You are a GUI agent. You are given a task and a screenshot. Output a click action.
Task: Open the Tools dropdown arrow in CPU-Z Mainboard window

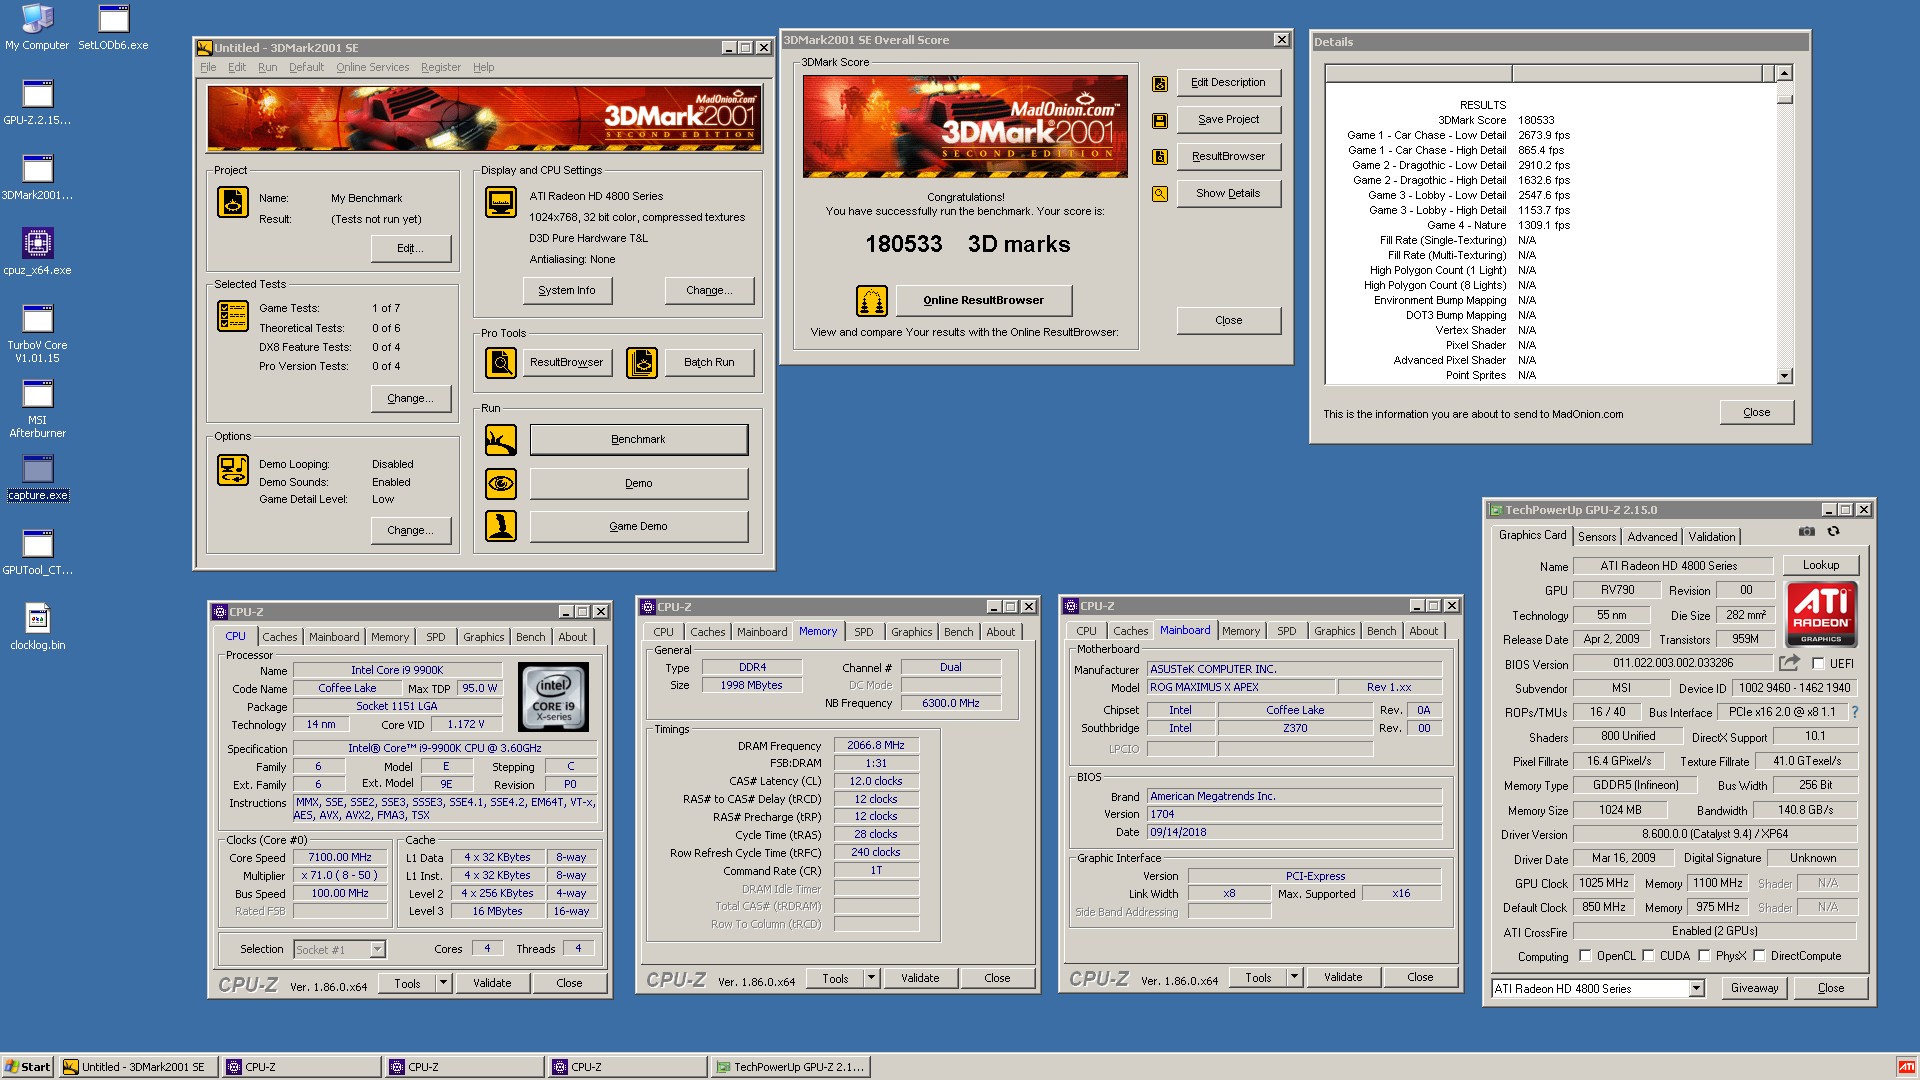(1294, 977)
